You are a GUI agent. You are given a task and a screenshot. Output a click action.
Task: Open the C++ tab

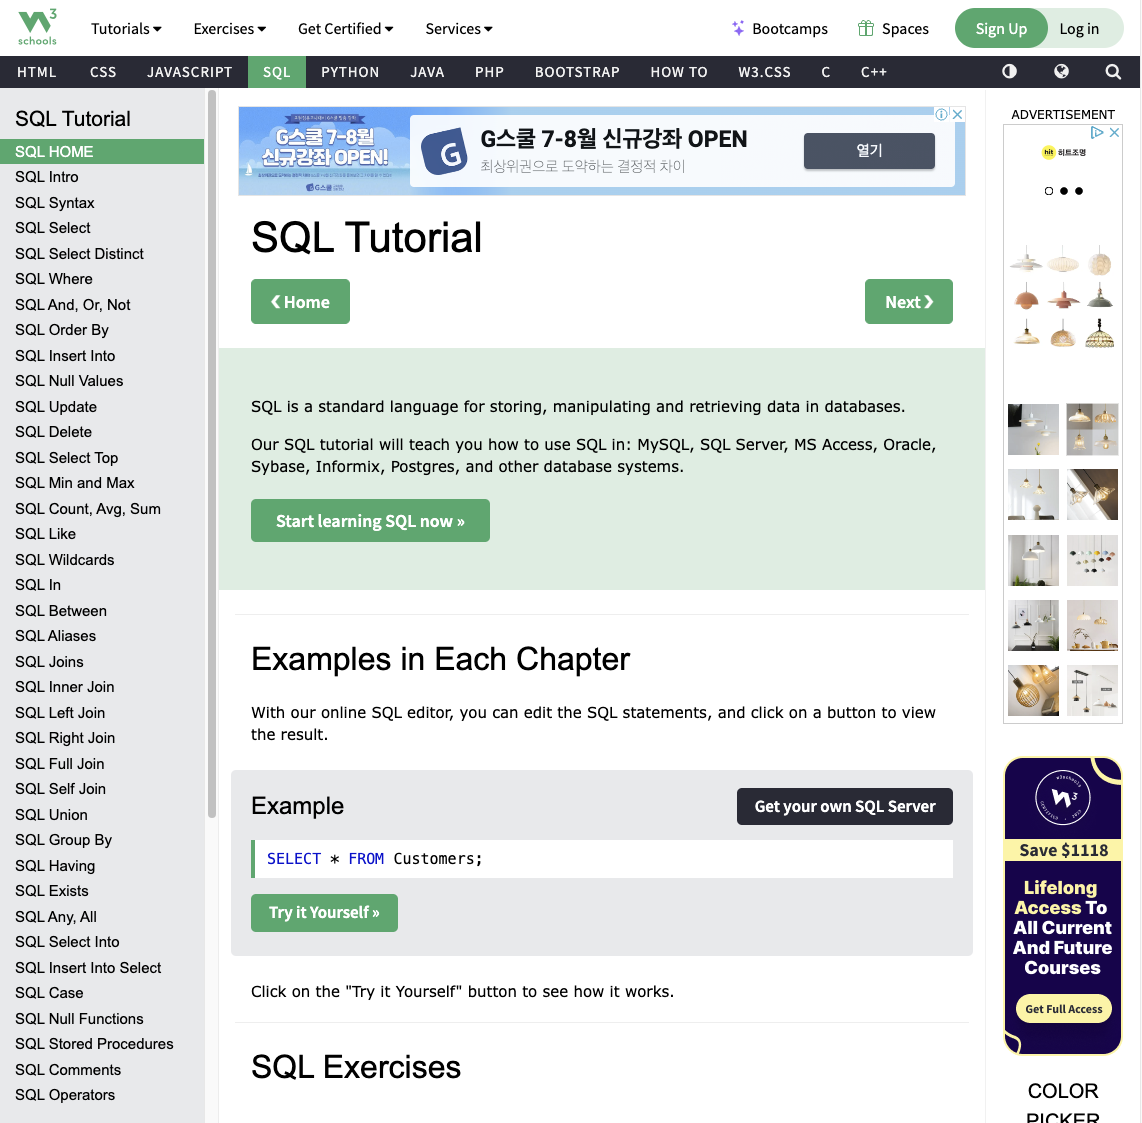(x=873, y=72)
